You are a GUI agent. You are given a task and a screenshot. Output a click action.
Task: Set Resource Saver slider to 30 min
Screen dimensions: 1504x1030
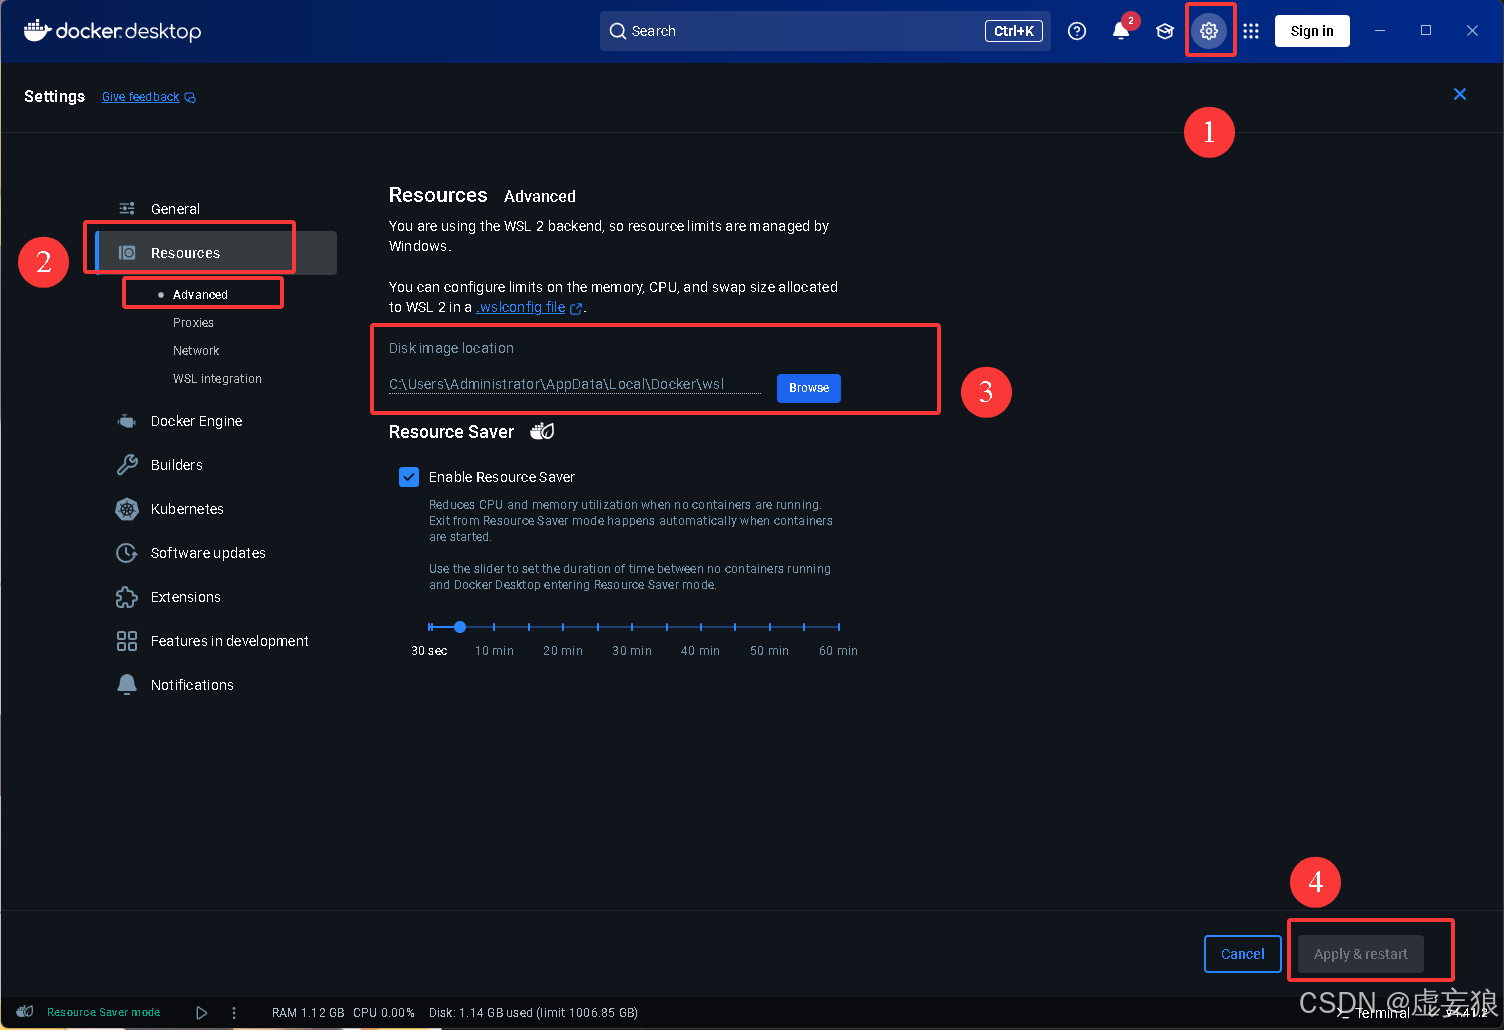tap(632, 627)
